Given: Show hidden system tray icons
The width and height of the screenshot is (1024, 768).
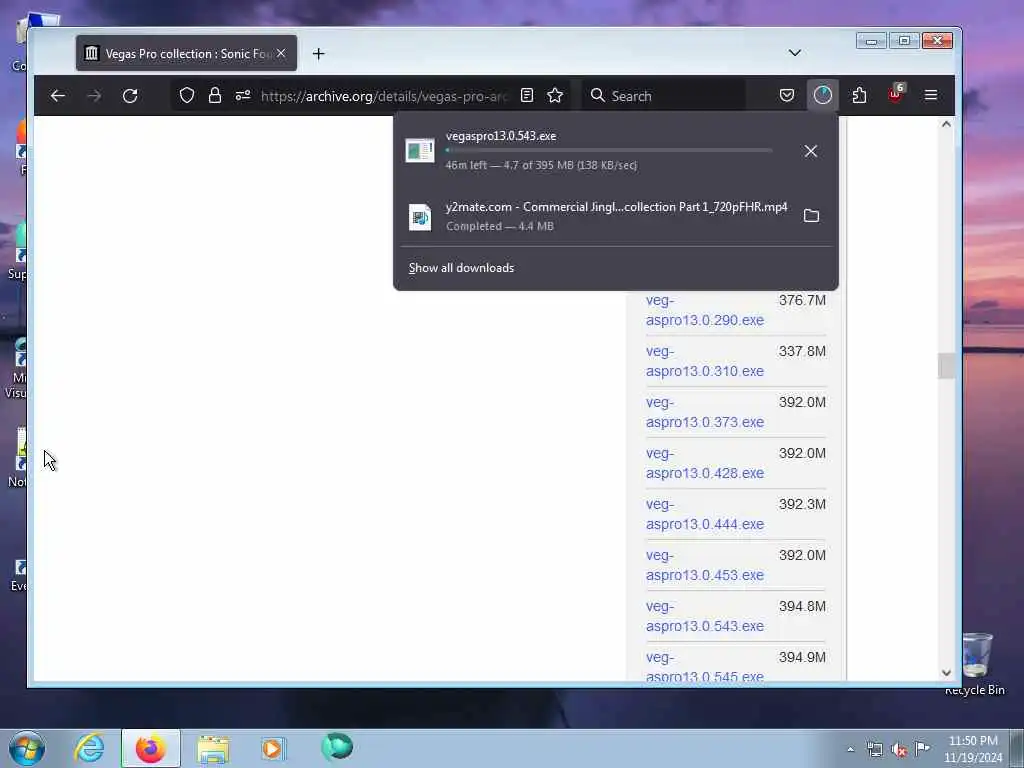Looking at the screenshot, I should 850,749.
